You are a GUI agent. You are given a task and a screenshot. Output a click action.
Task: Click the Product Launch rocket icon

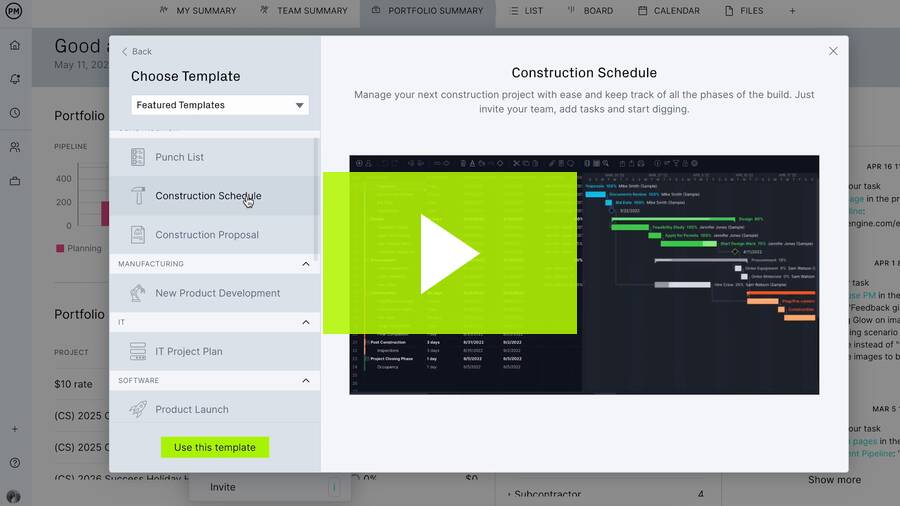point(138,409)
